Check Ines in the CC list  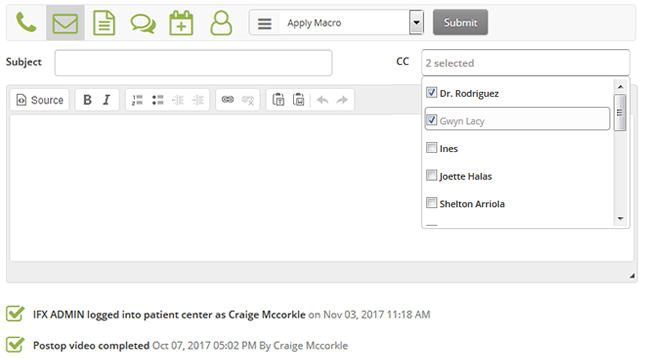point(431,148)
